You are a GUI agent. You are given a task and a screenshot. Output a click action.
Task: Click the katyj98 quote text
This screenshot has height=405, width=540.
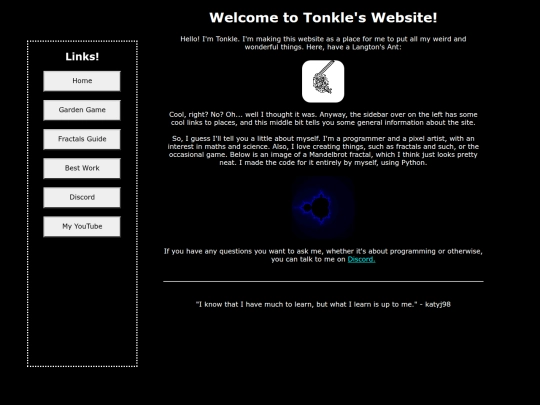tap(323, 304)
